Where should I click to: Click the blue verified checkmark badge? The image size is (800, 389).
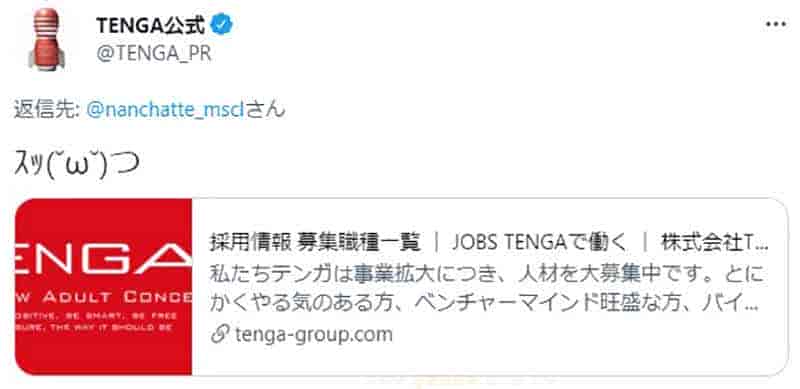(x=222, y=25)
